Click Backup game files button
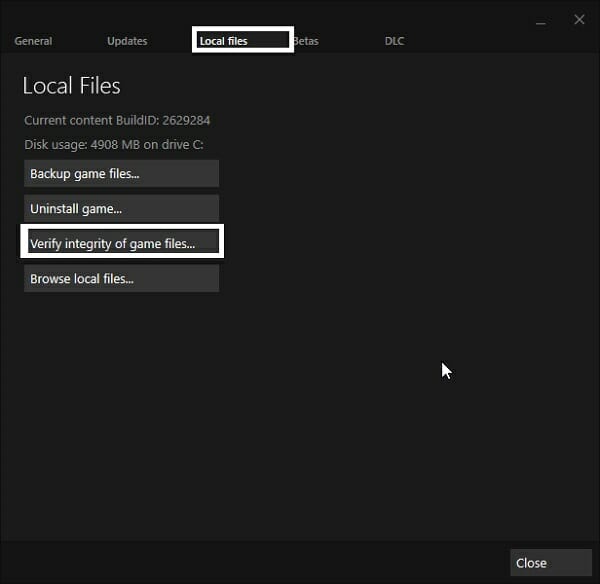600x584 pixels. (x=121, y=174)
